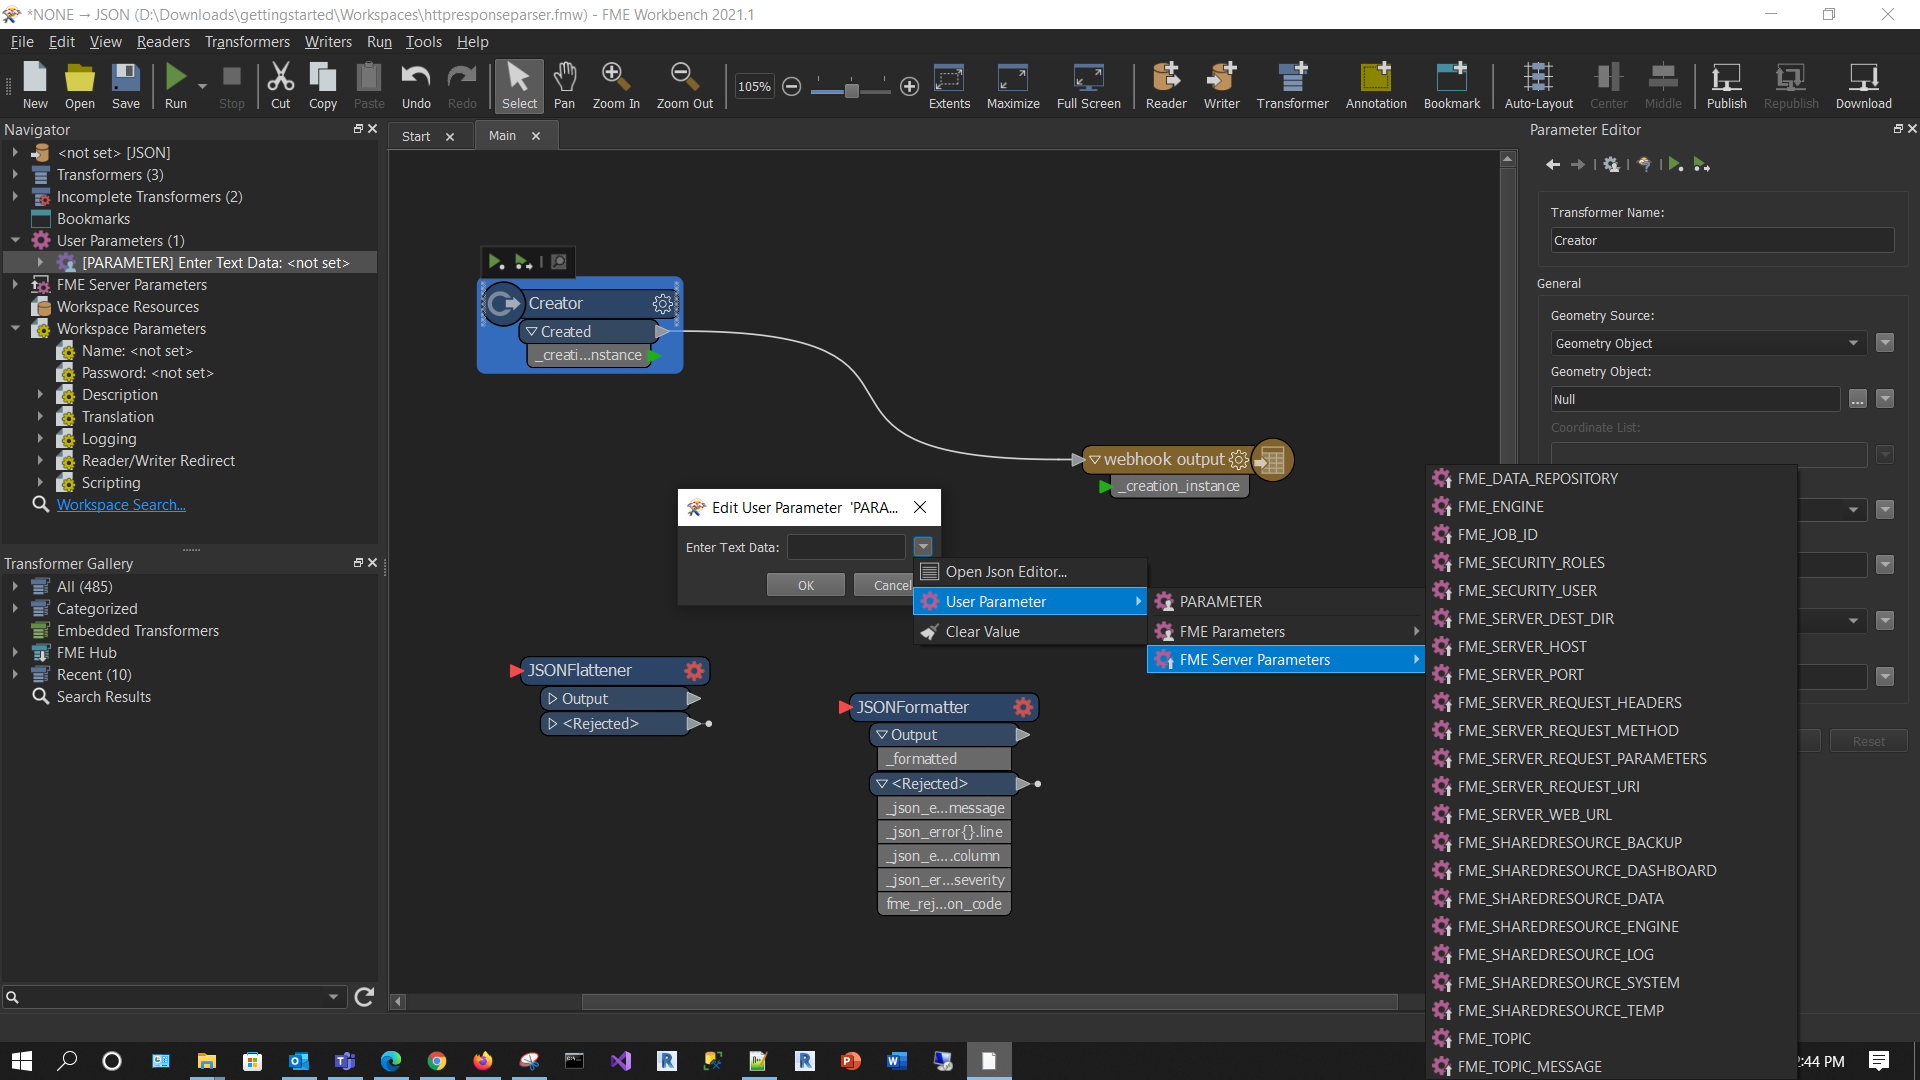This screenshot has width=1920, height=1080.
Task: Click the JSONFormatter red parameters gear
Action: tap(1022, 707)
